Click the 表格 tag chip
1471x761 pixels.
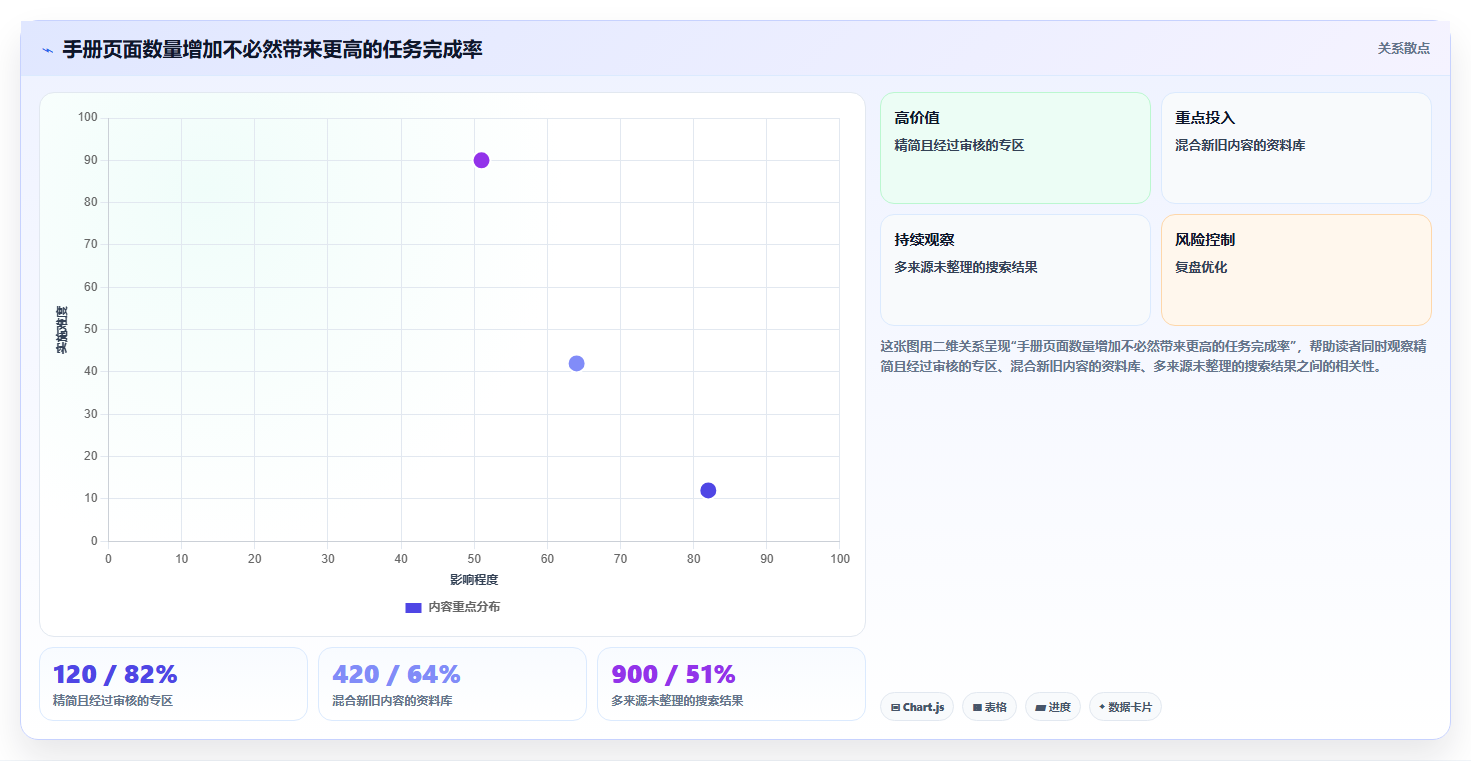(989, 707)
